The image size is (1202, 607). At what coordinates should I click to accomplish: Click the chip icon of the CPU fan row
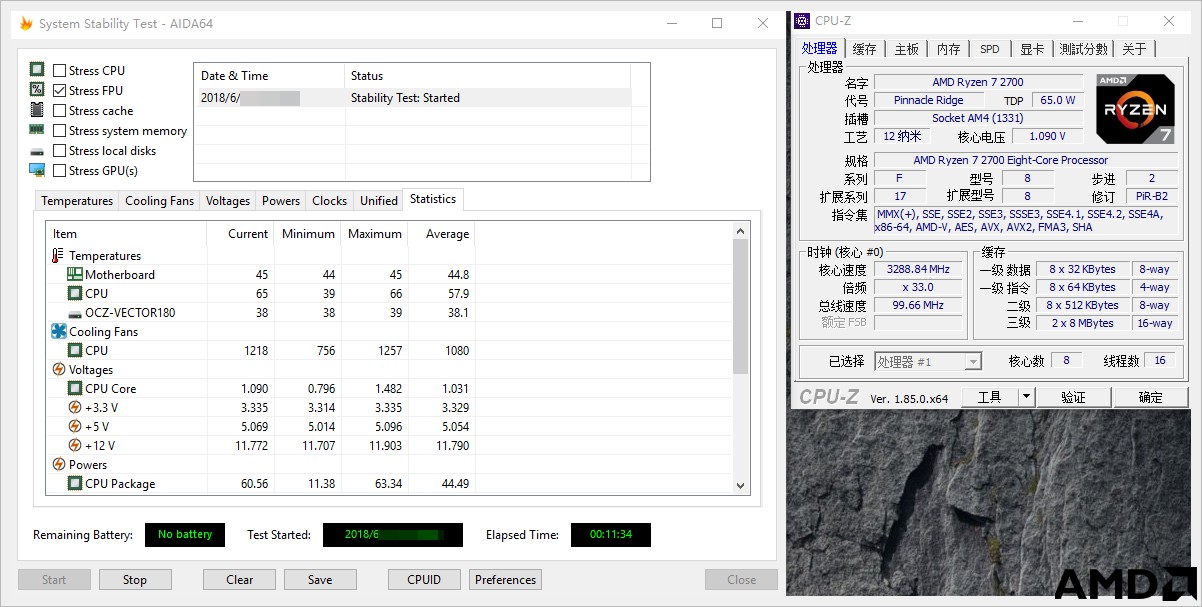pyautogui.click(x=75, y=351)
